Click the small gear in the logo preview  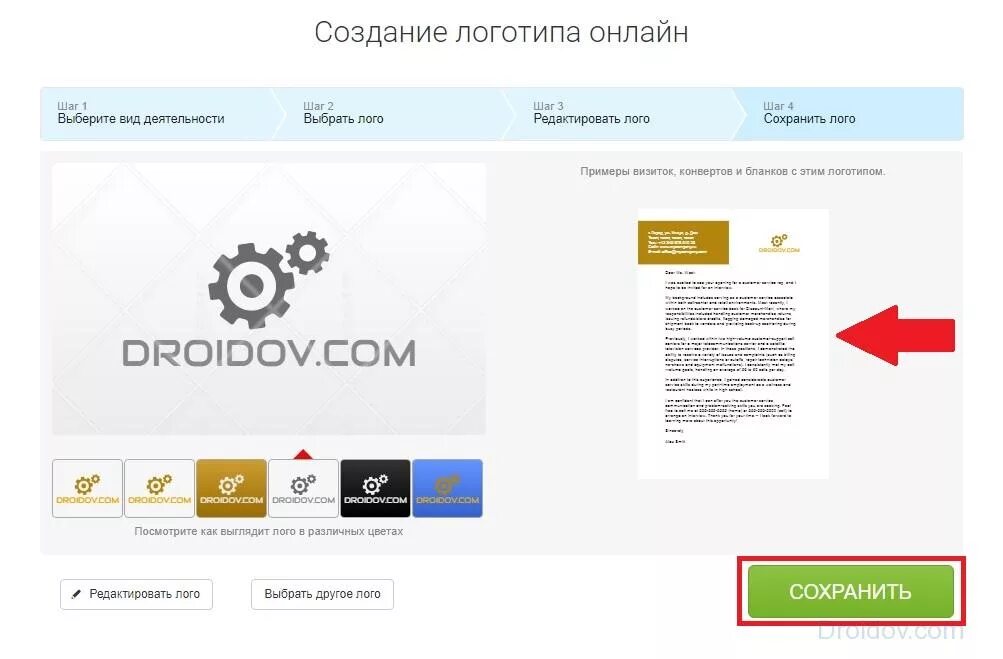click(308, 252)
